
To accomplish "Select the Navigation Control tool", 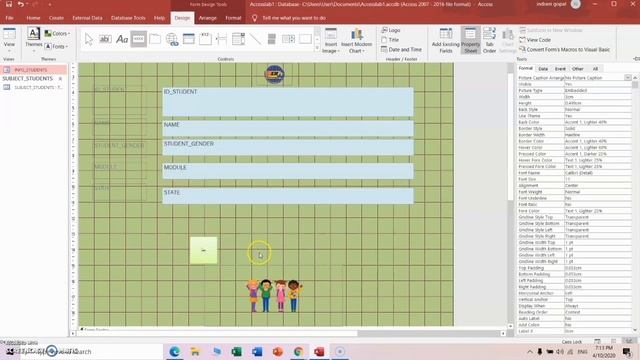I will tap(189, 39).
